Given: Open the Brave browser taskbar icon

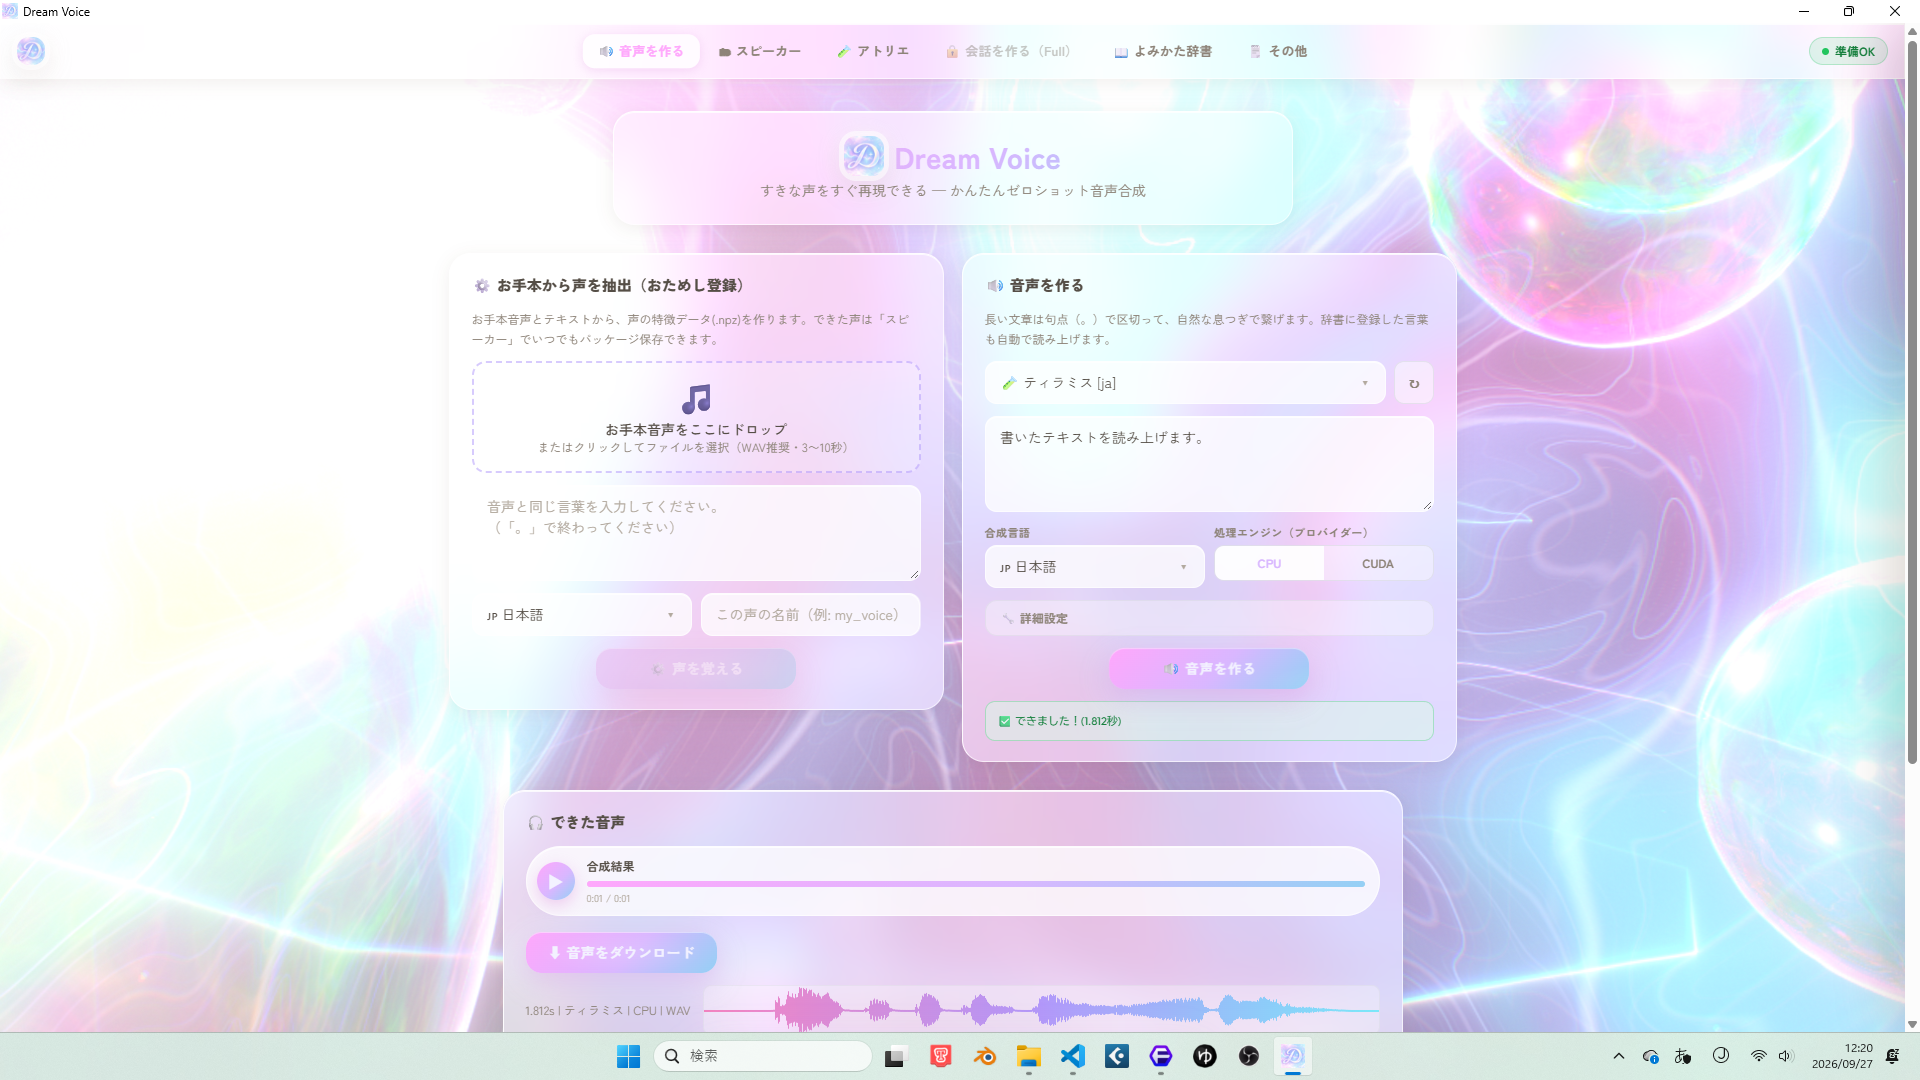Looking at the screenshot, I should (941, 1056).
